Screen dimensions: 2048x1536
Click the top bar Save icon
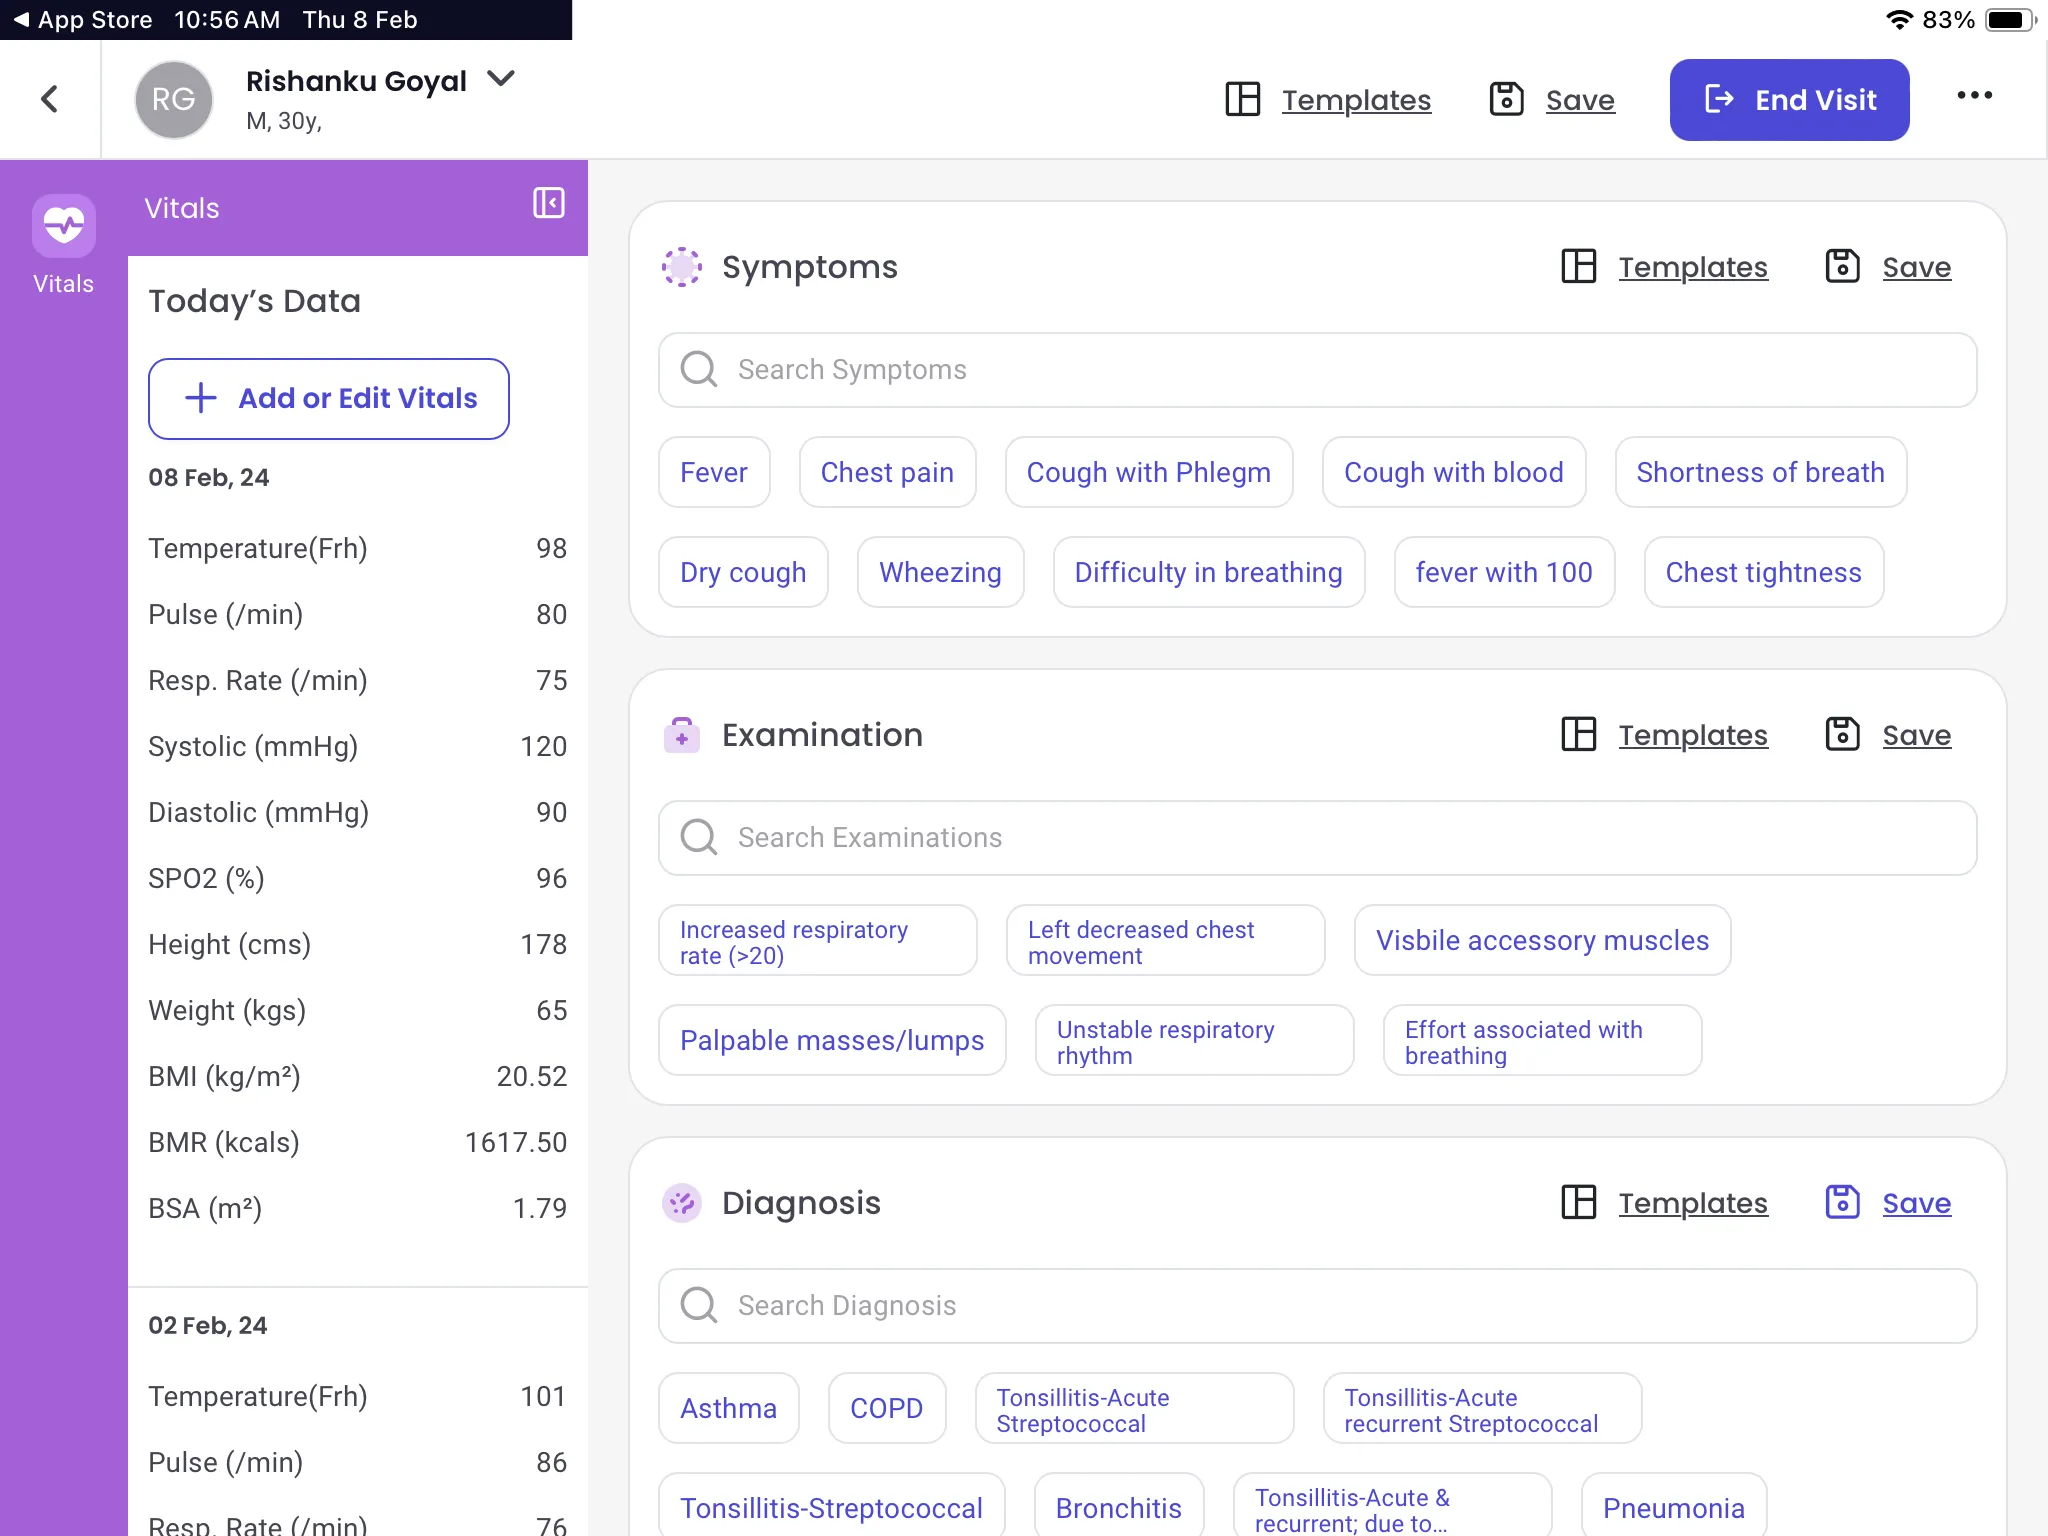(1506, 99)
